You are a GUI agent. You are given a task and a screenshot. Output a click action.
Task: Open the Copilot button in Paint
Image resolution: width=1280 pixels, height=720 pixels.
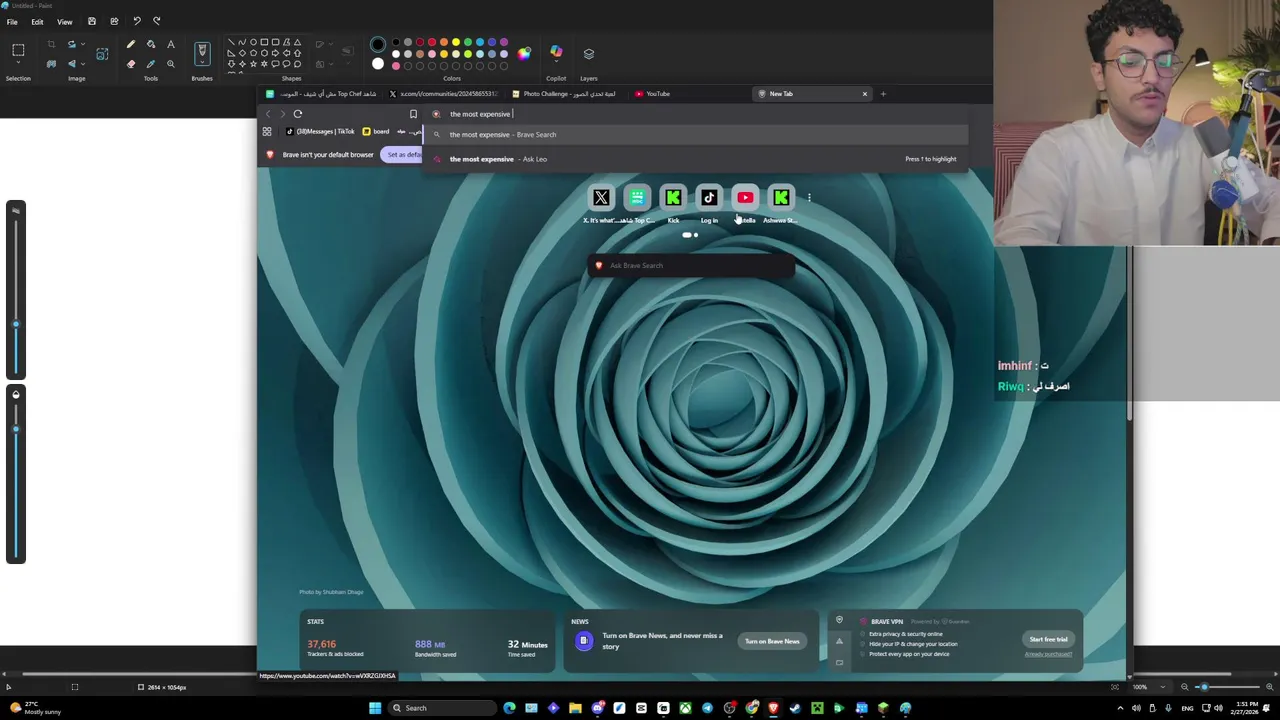[x=556, y=52]
